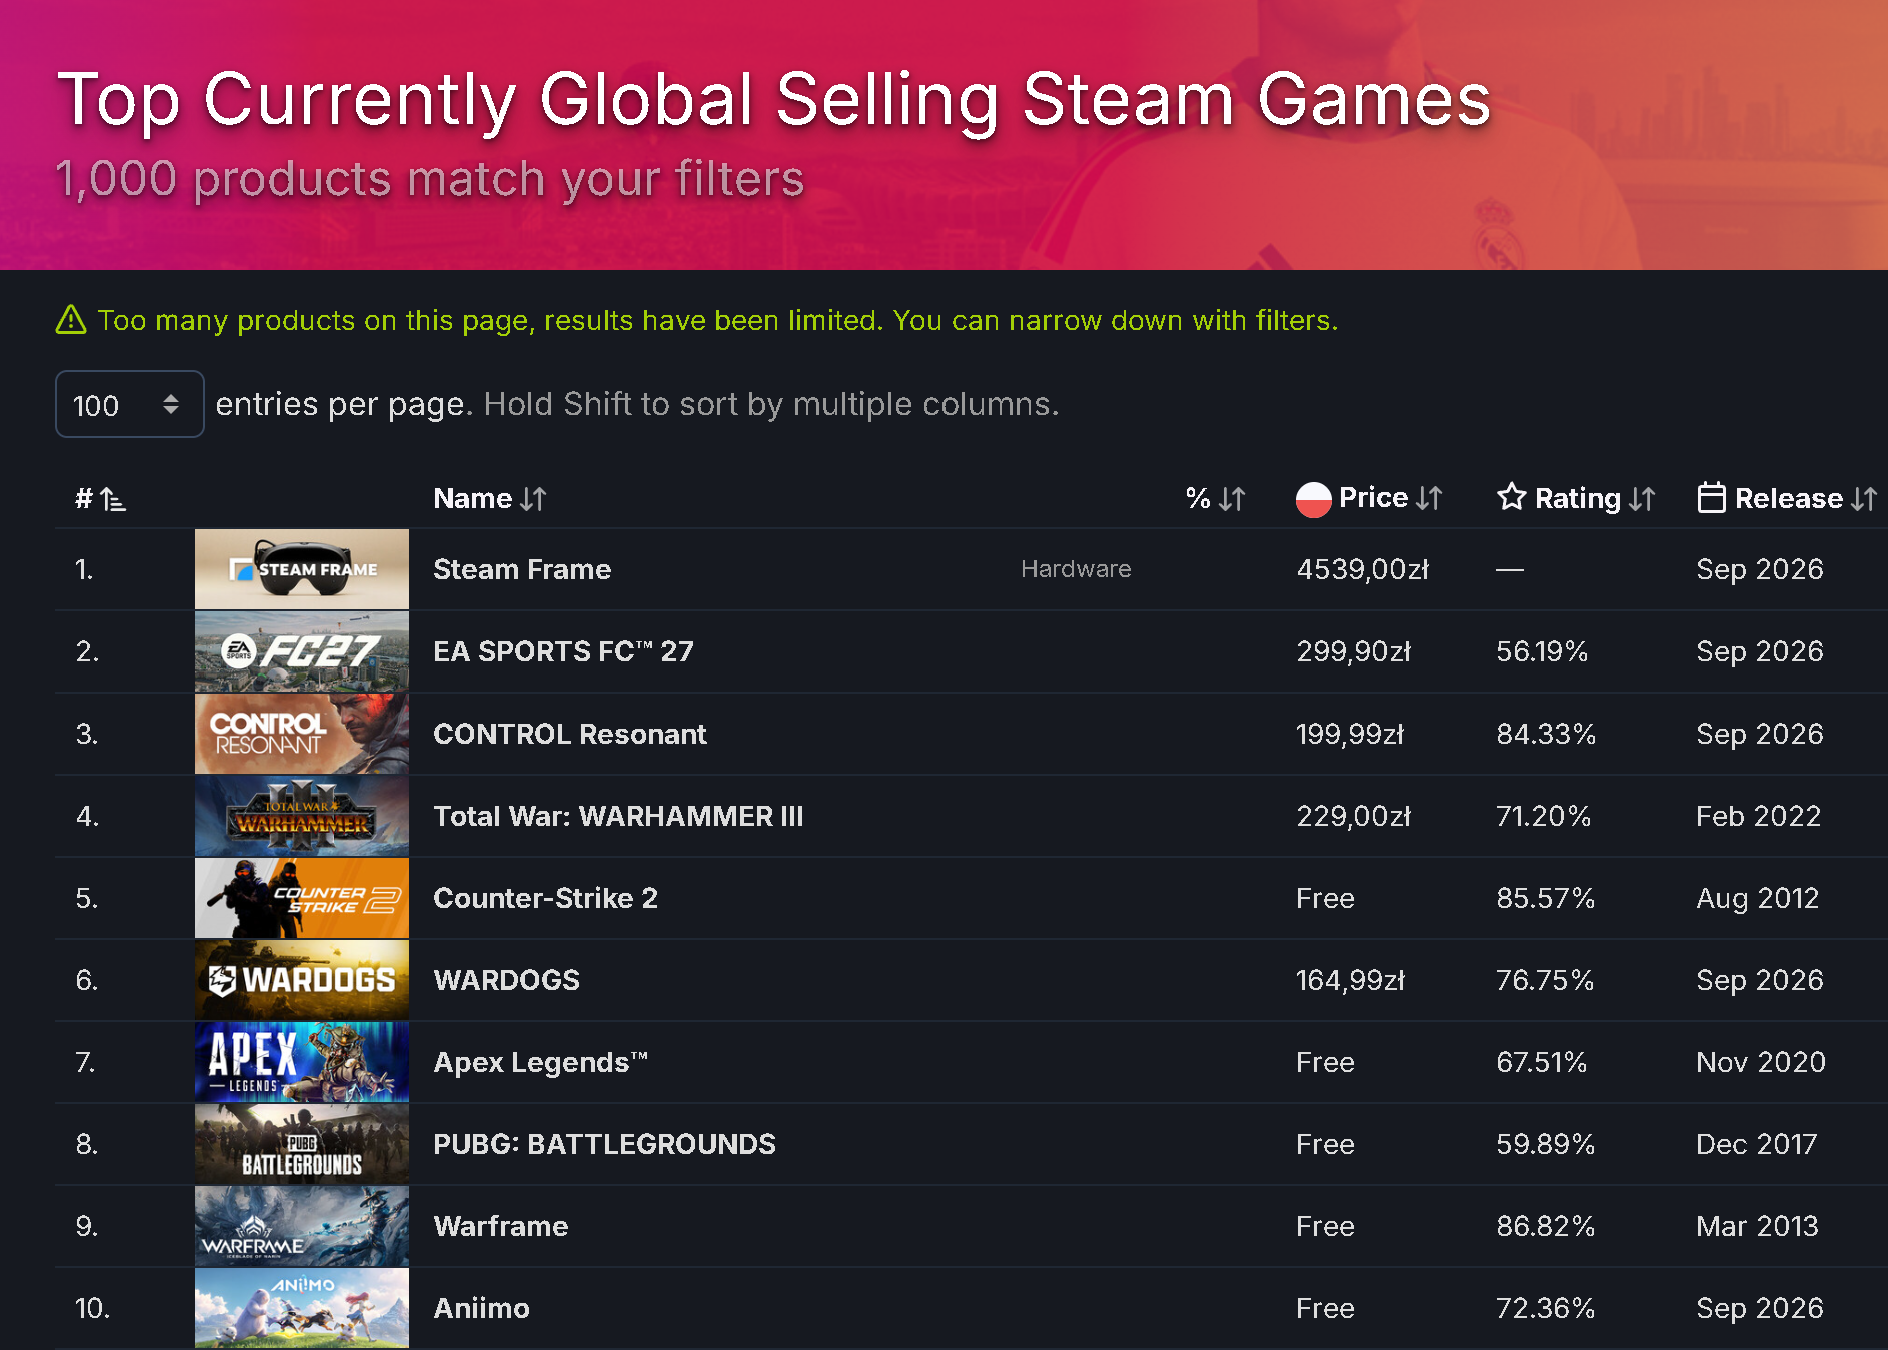Open the Aniimo game link
Screen dimensions: 1888x1350
(x=481, y=1308)
